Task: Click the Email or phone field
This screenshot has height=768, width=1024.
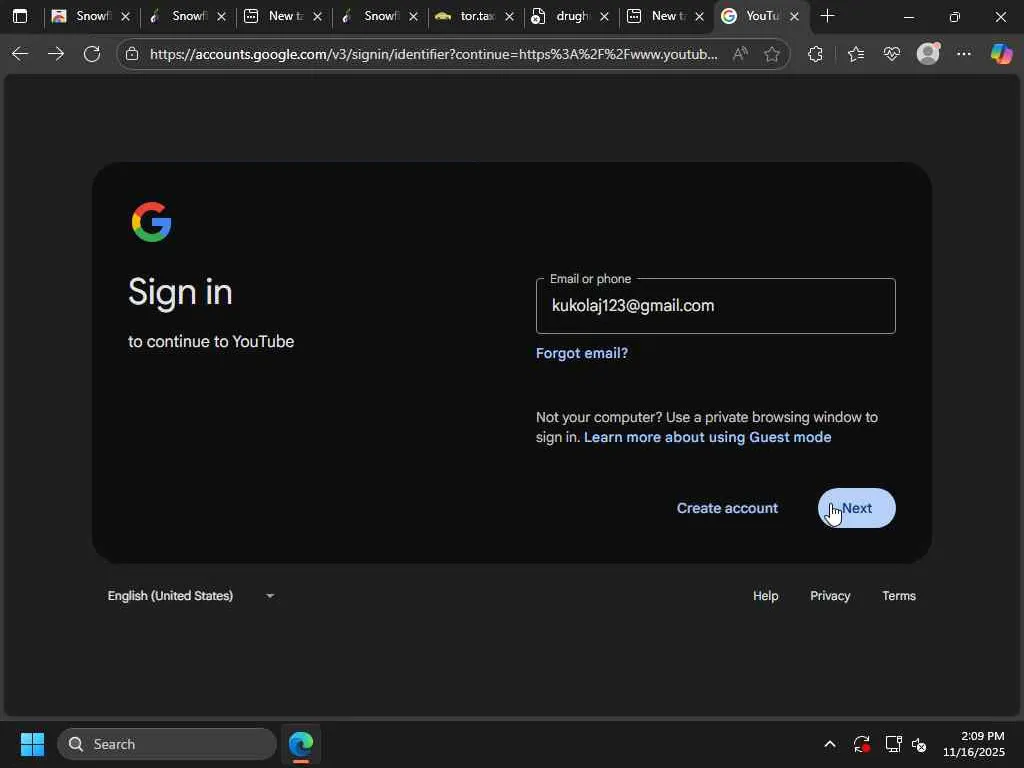Action: click(x=716, y=306)
